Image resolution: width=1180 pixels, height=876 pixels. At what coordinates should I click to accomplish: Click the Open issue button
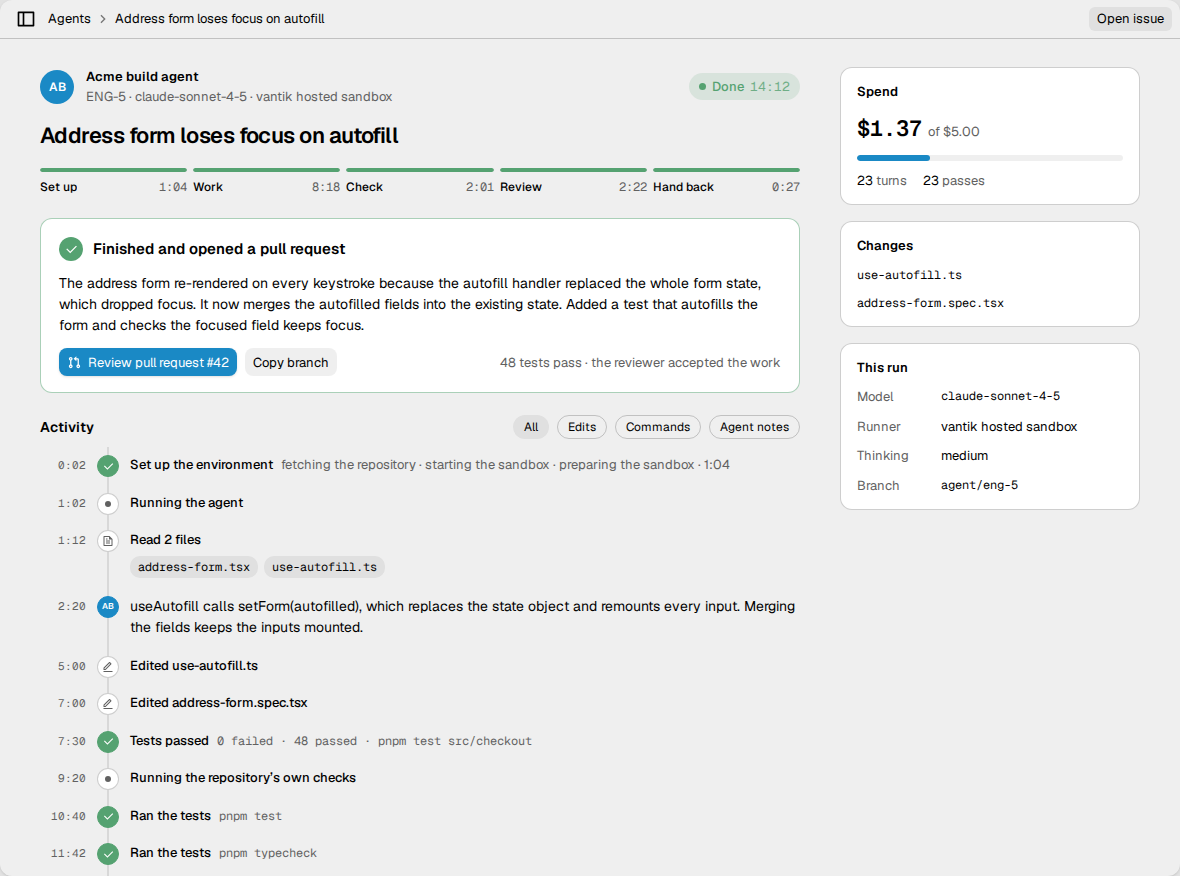coord(1130,19)
